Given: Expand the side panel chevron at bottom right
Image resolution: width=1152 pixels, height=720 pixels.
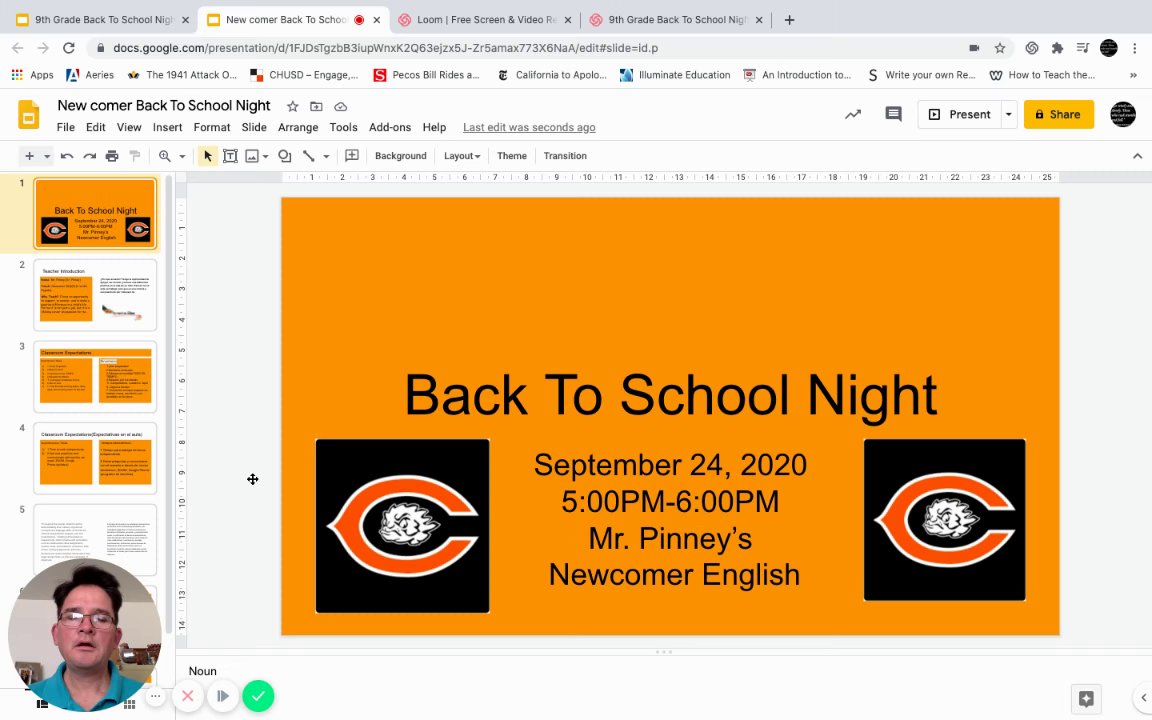Looking at the screenshot, I should 1143,698.
